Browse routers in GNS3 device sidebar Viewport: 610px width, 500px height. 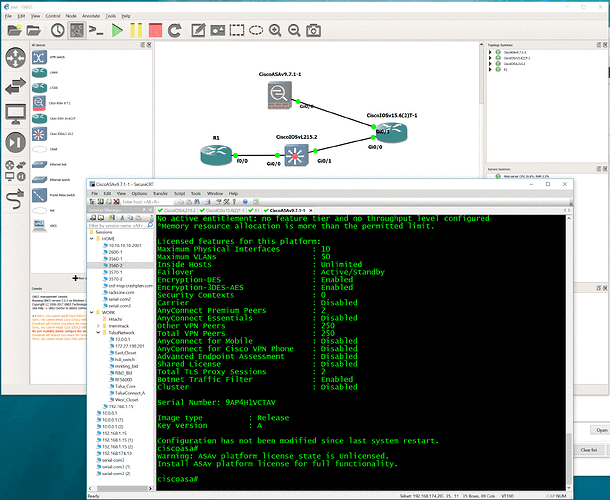(16, 58)
